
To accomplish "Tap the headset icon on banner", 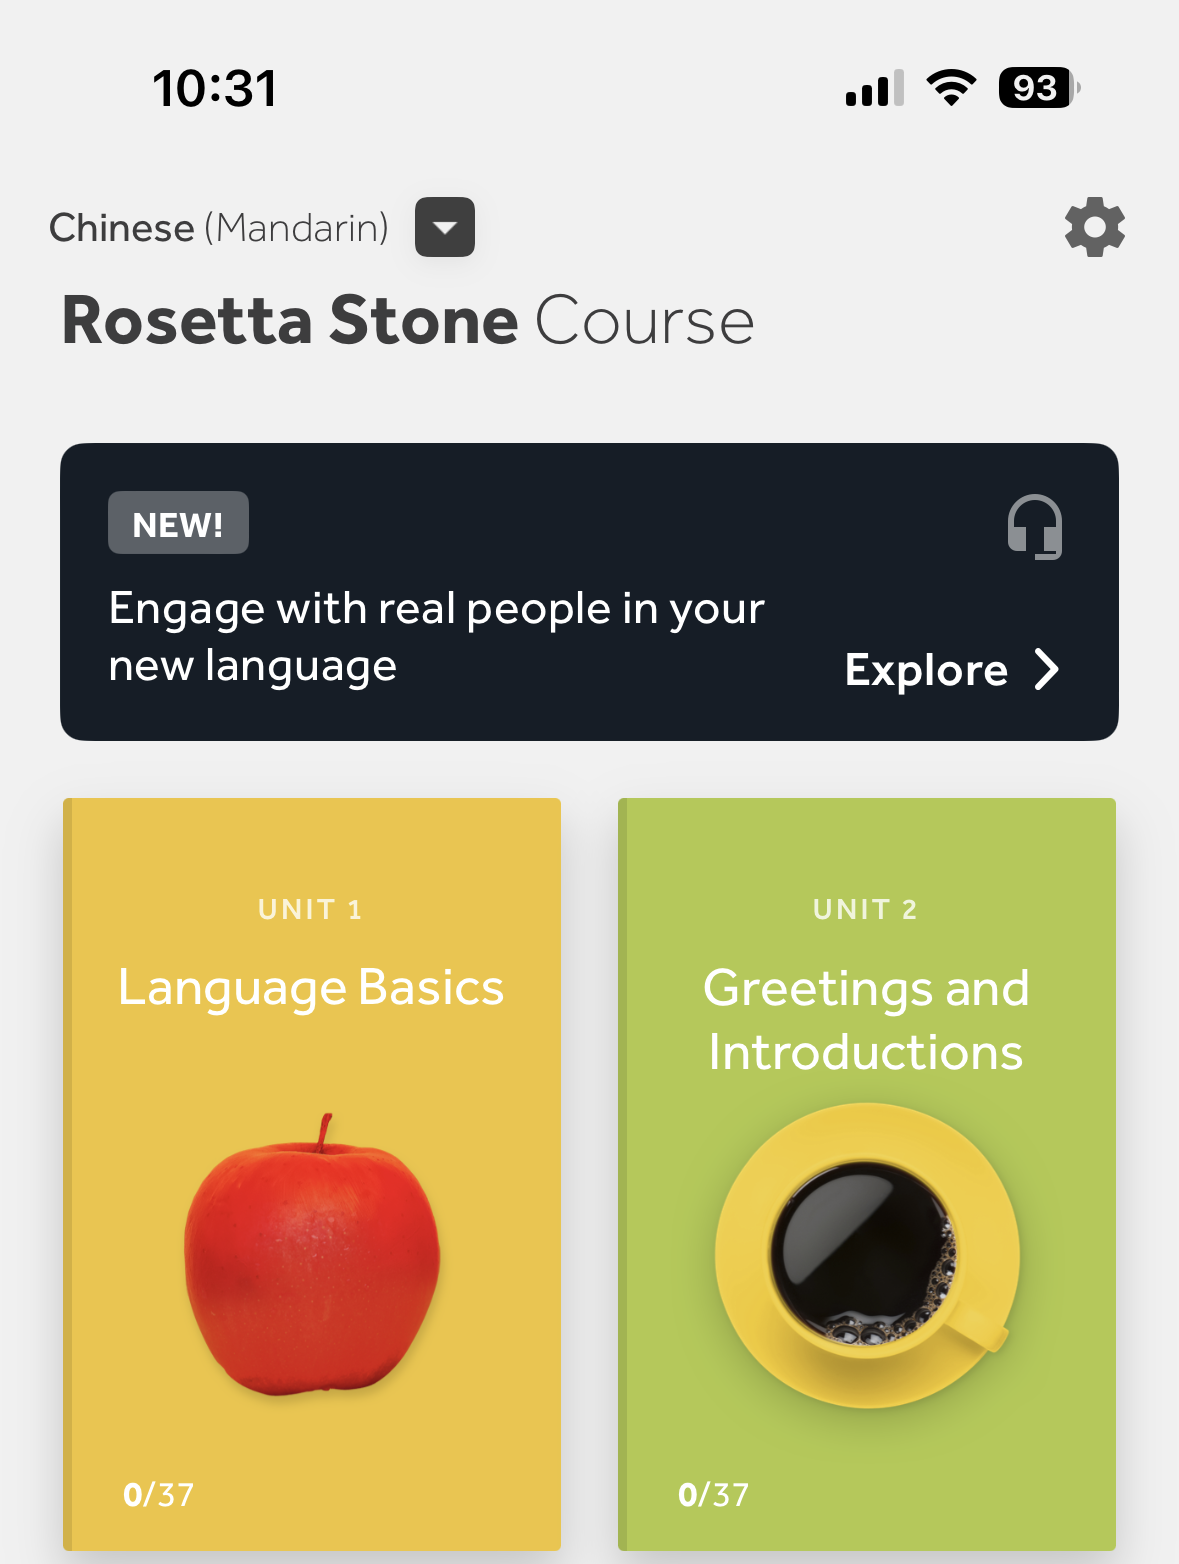I will tap(1034, 527).
